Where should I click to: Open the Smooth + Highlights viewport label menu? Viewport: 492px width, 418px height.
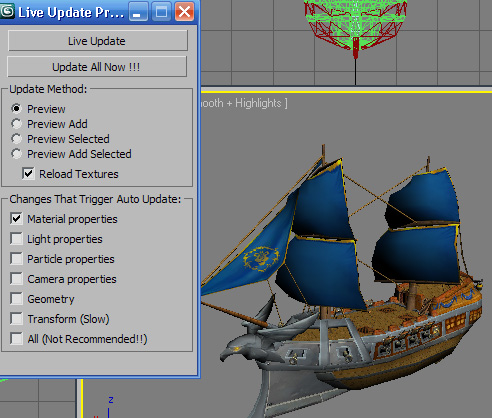pyautogui.click(x=244, y=103)
